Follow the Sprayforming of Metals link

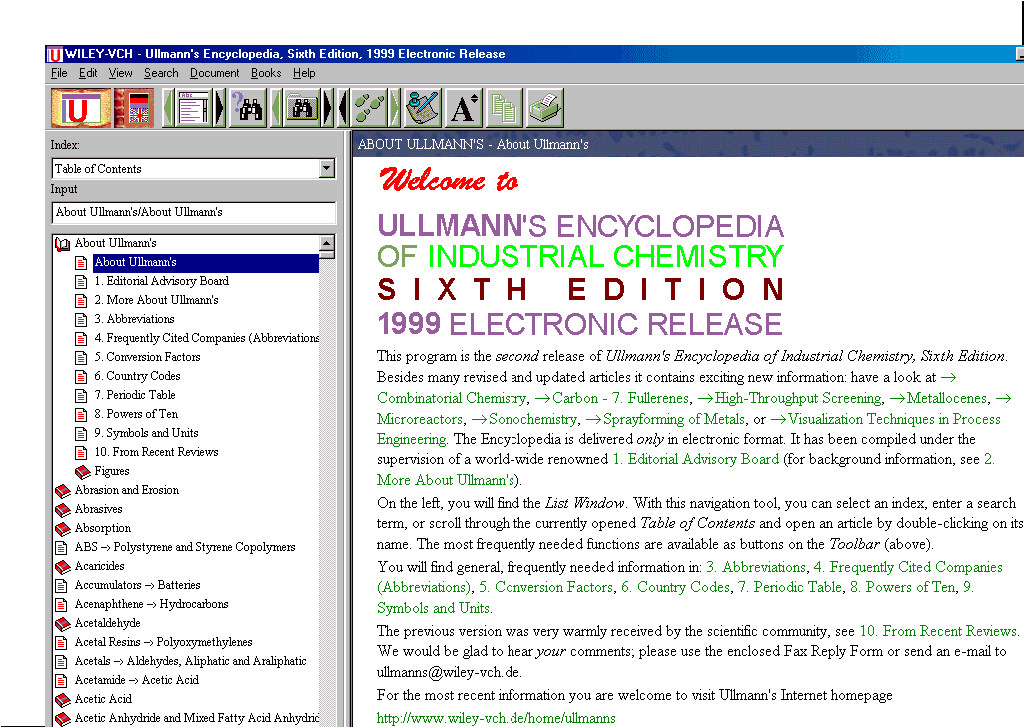[x=674, y=419]
